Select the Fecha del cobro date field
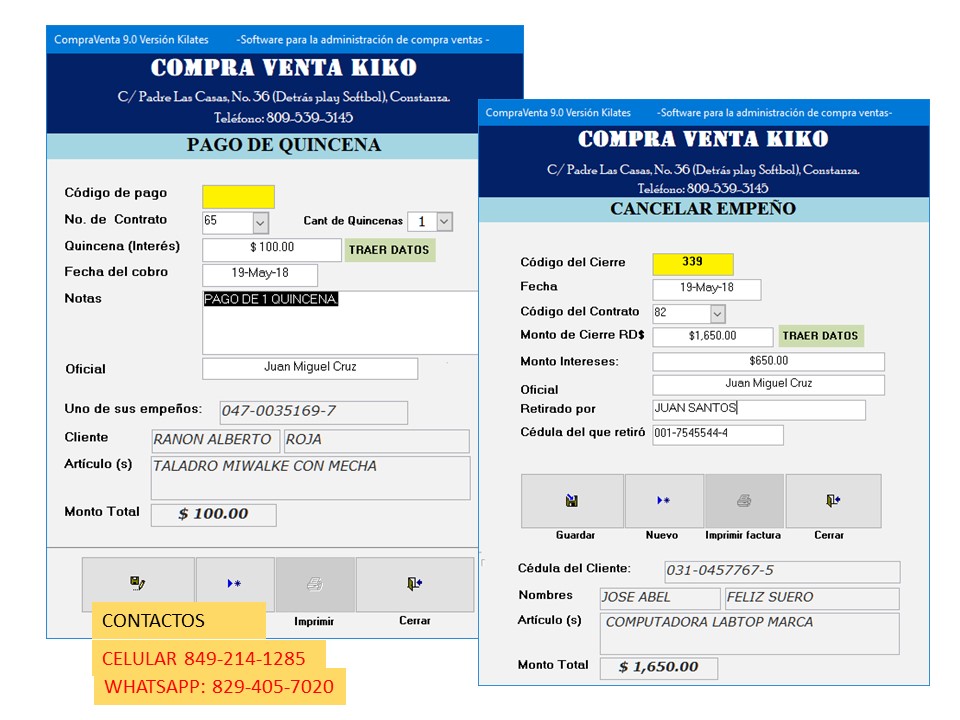Image resolution: width=960 pixels, height=720 pixels. coord(260,274)
